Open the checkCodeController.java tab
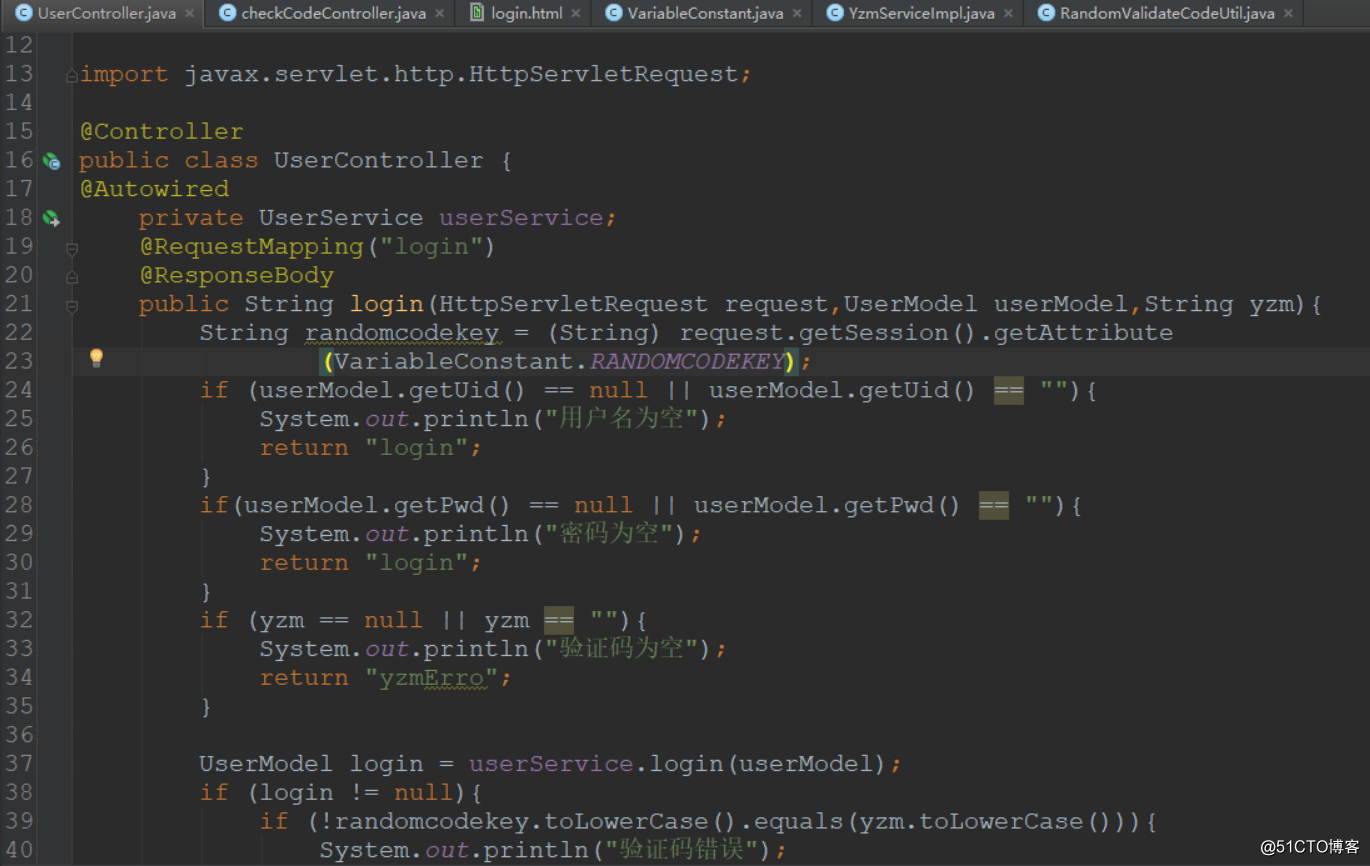This screenshot has width=1370, height=866. (333, 13)
